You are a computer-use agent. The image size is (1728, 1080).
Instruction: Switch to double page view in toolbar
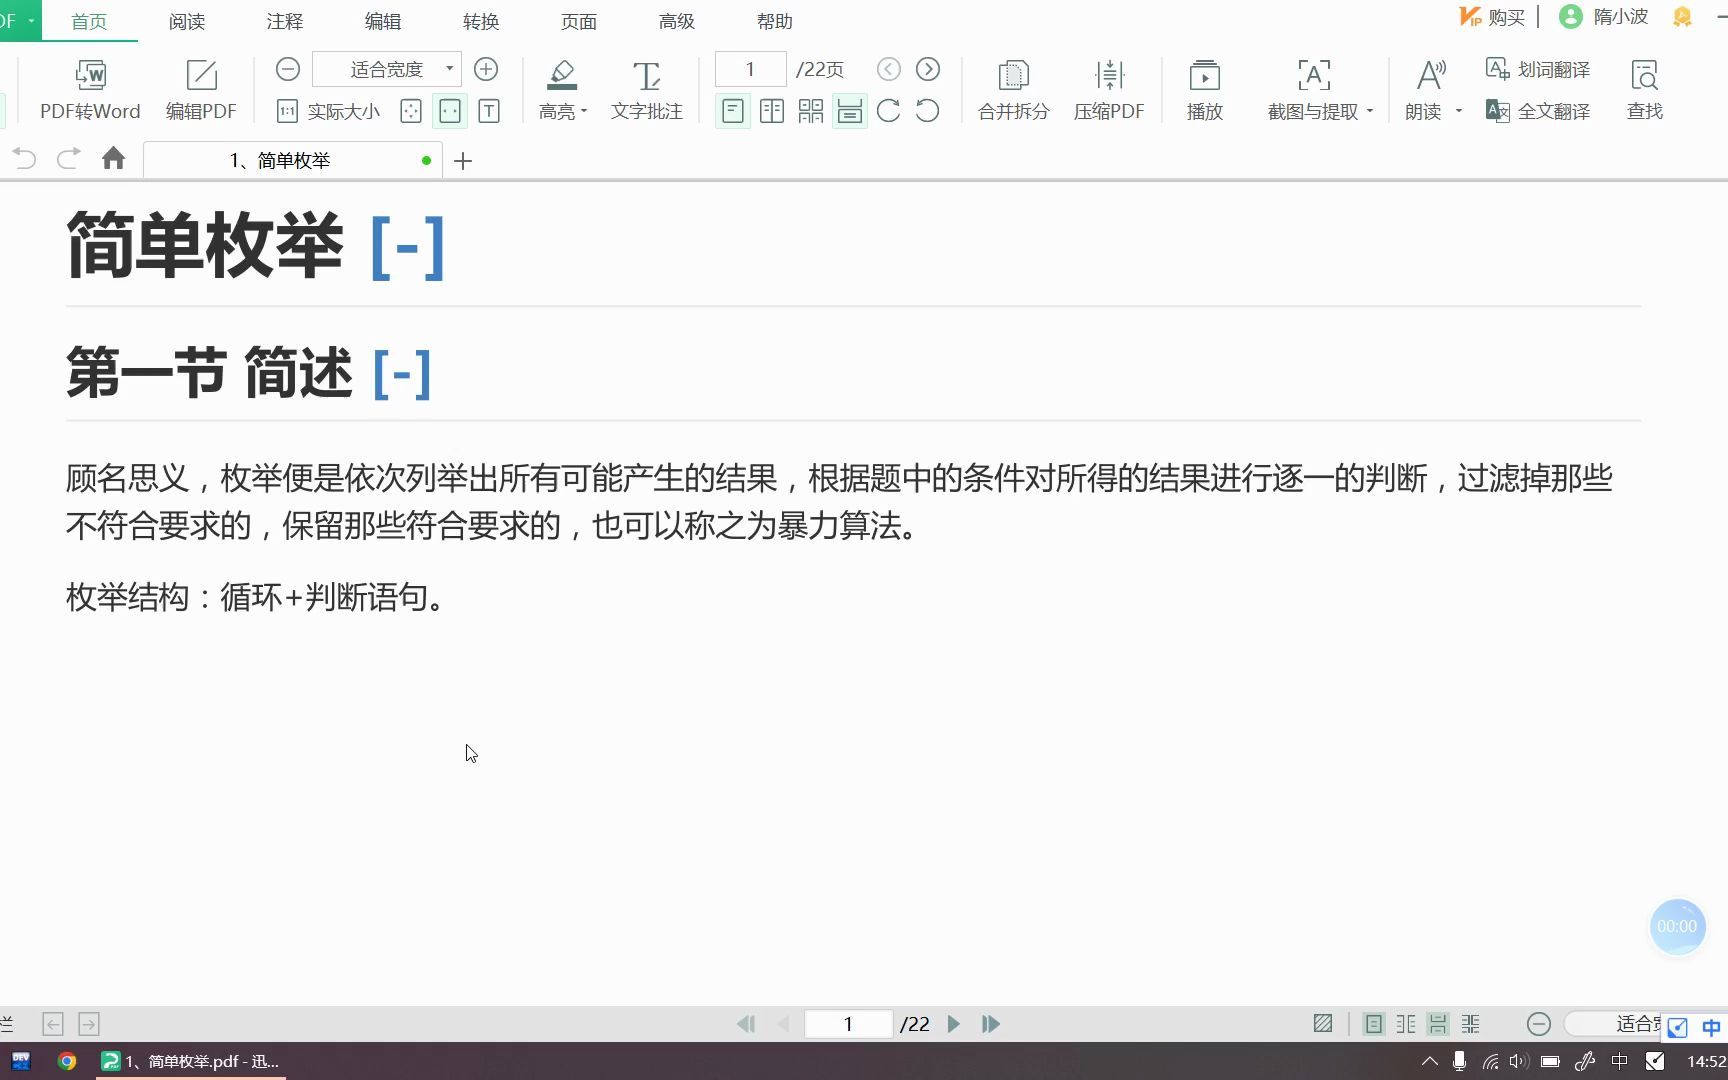click(x=772, y=111)
